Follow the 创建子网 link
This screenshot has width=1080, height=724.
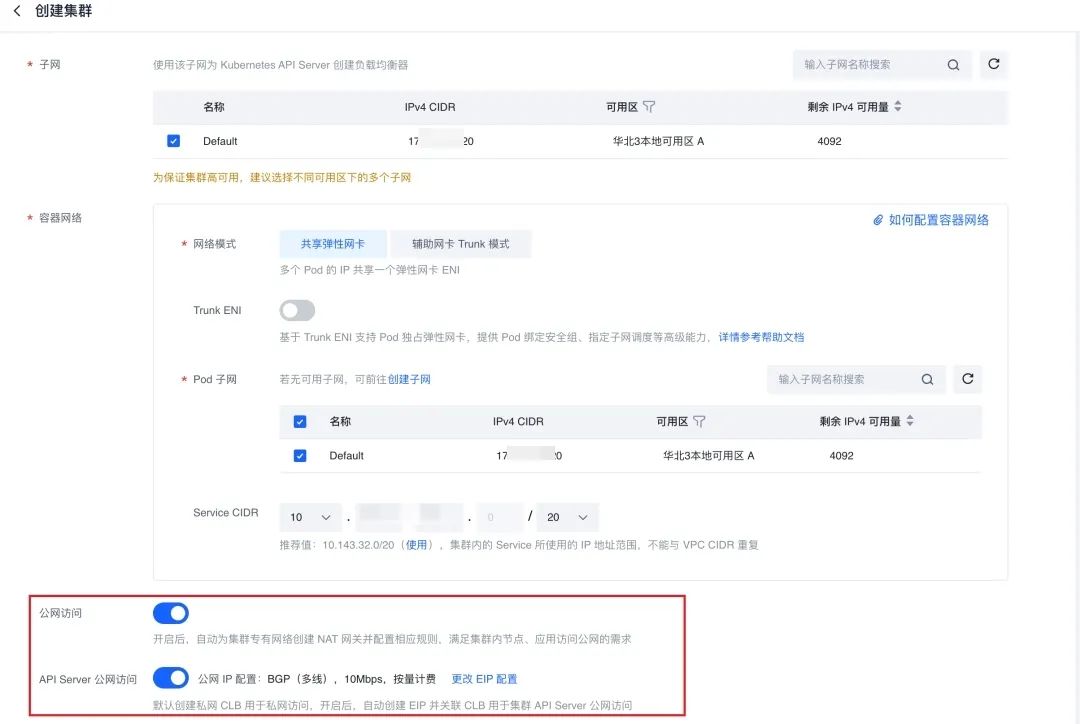409,380
